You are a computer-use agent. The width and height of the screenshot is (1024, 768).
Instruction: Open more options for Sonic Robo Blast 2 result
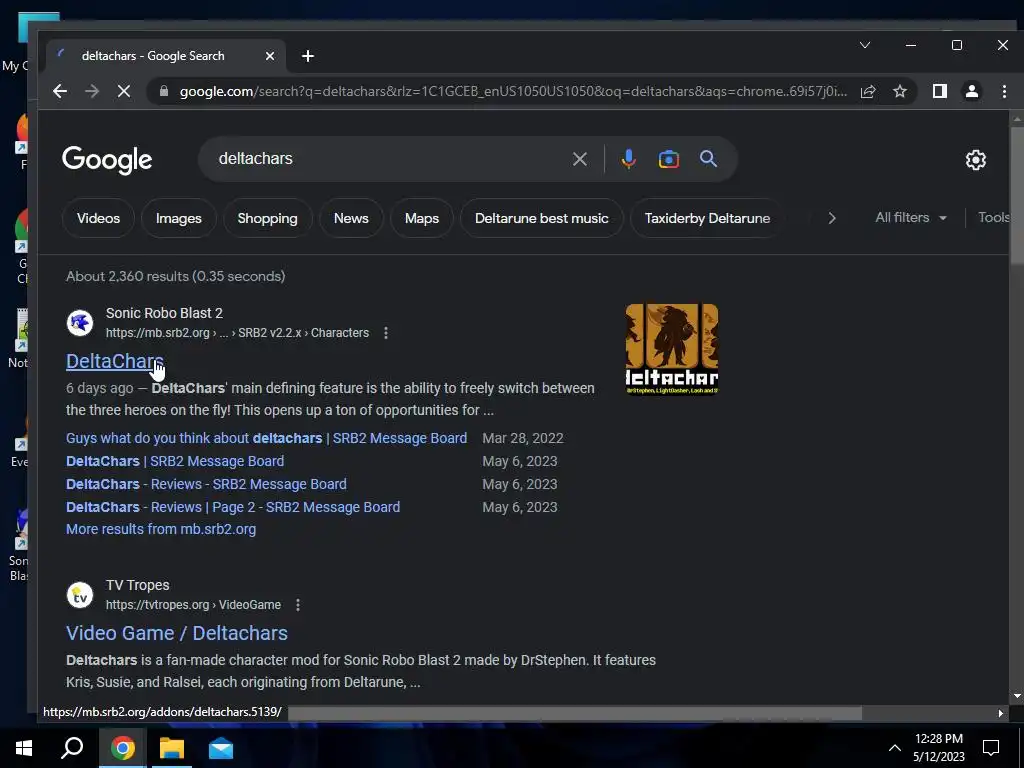(x=386, y=333)
